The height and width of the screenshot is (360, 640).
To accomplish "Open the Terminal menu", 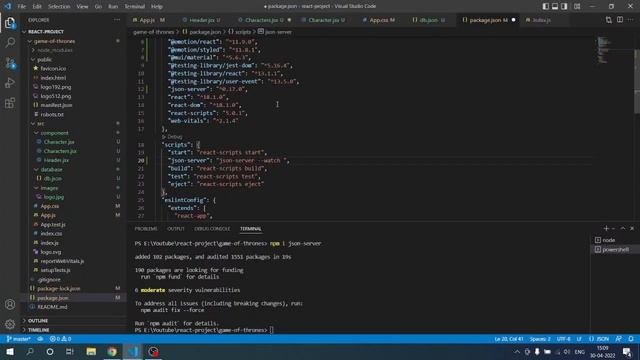I will [135, 7].
